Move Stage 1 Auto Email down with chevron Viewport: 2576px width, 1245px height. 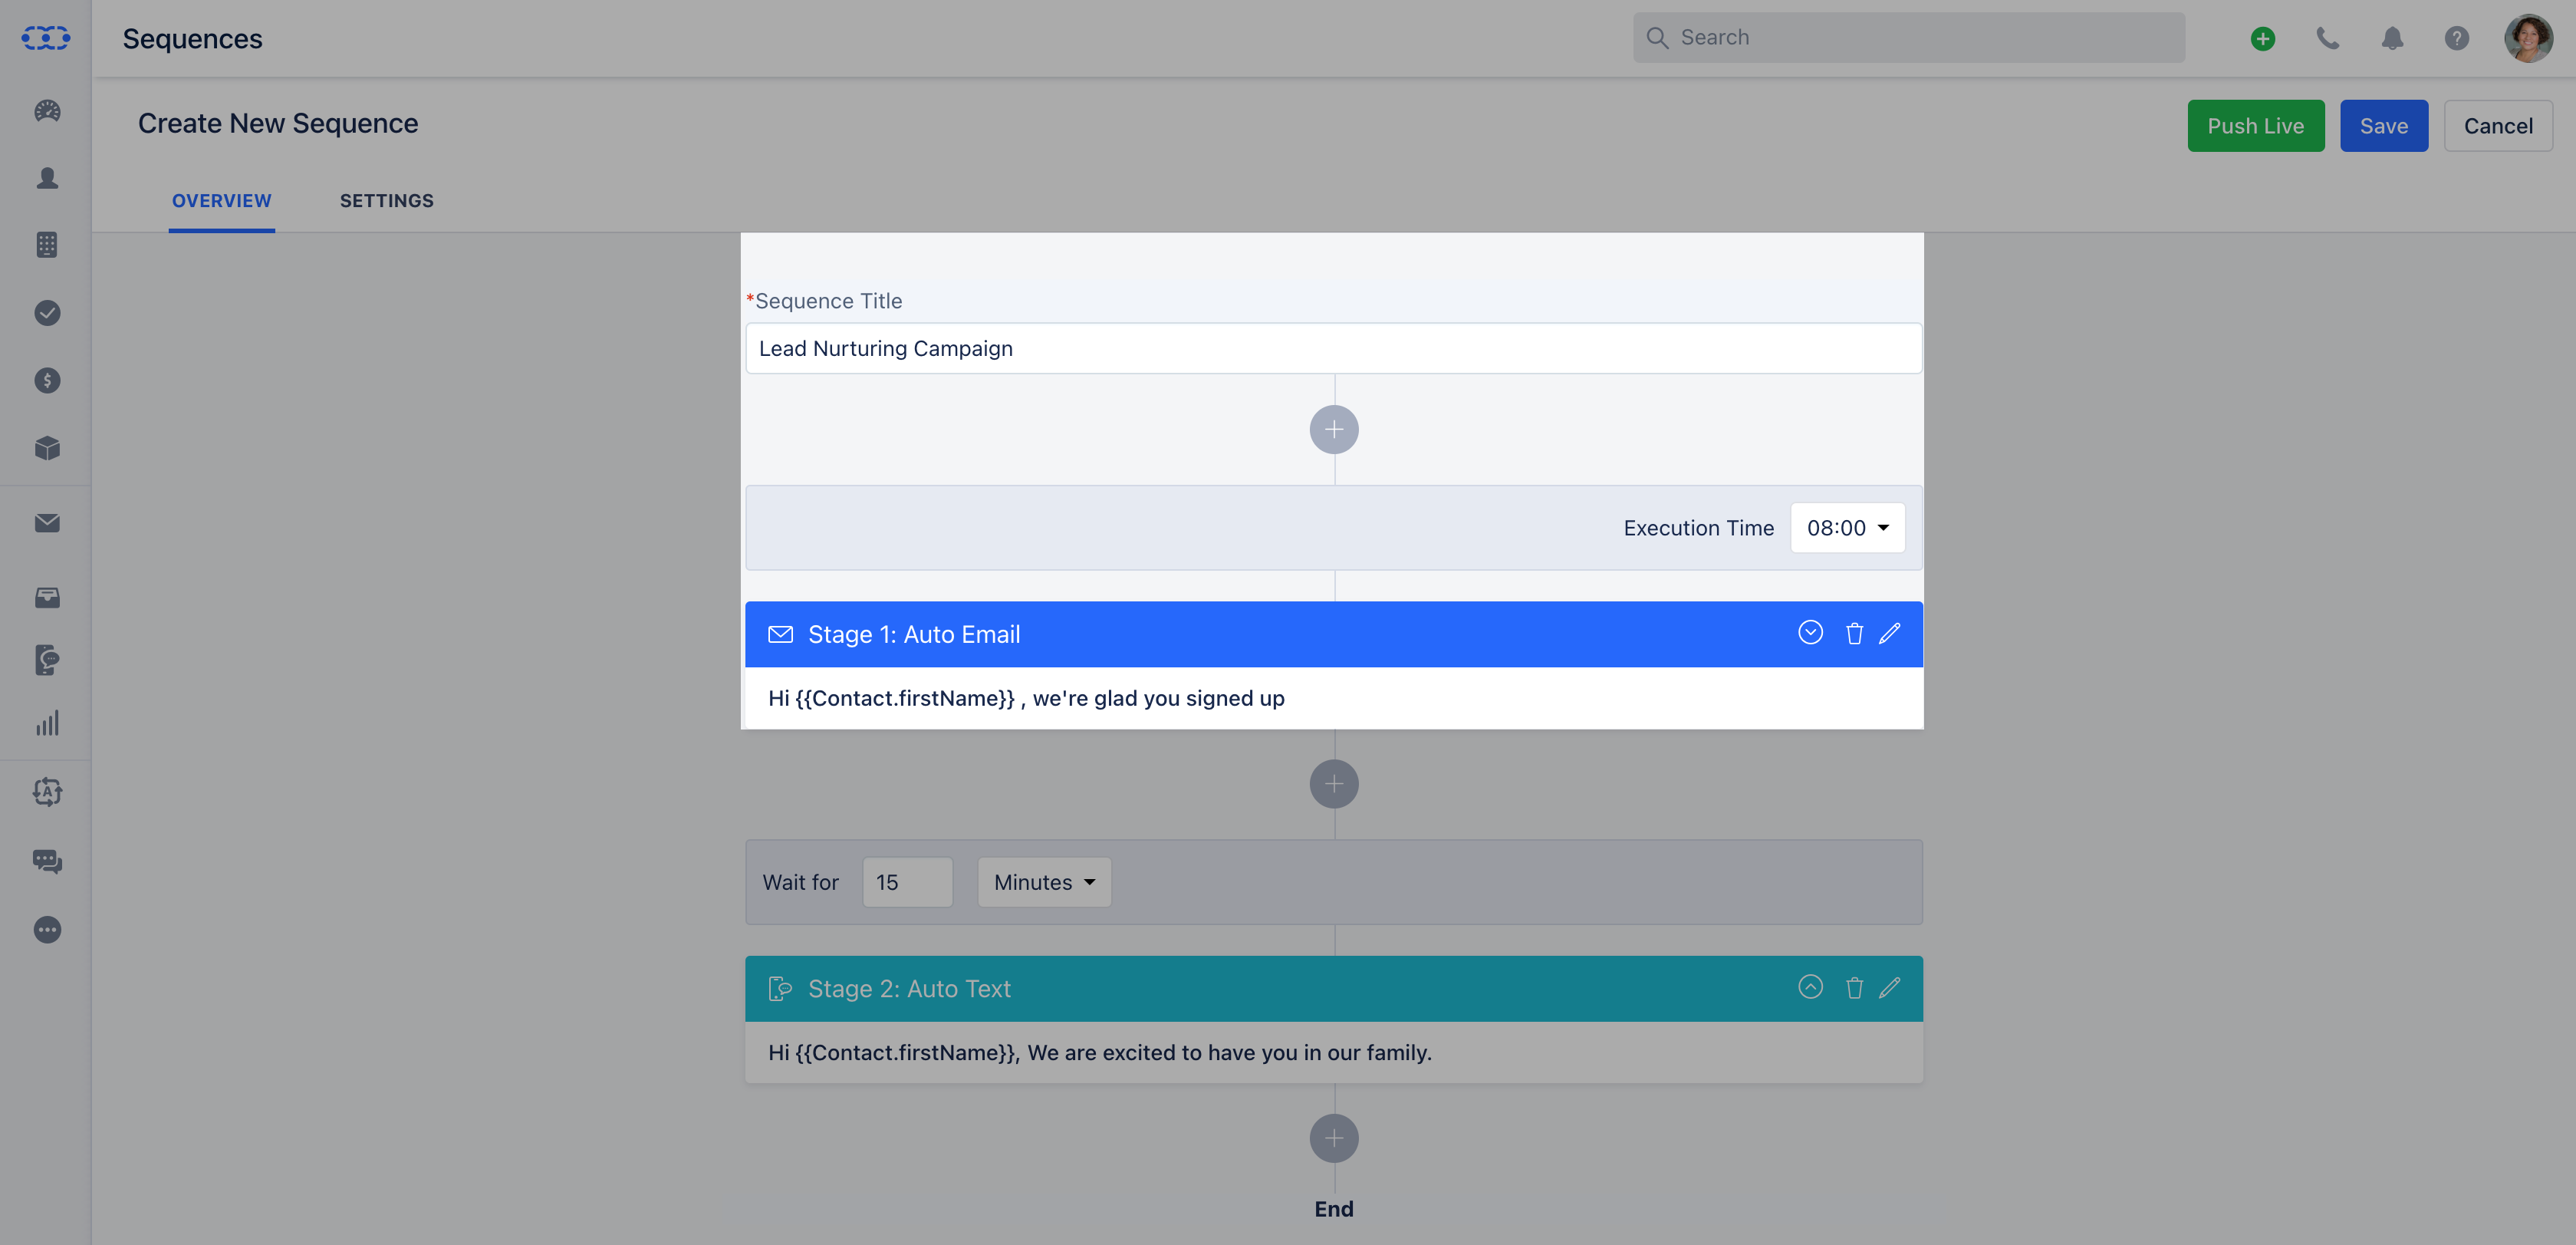point(1810,633)
